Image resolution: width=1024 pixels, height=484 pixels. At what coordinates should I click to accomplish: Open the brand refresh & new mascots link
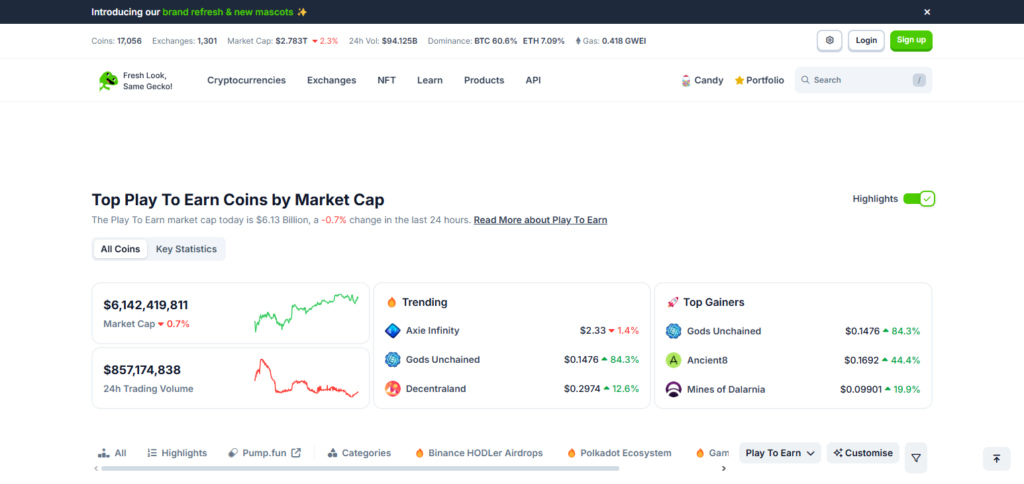[x=228, y=12]
